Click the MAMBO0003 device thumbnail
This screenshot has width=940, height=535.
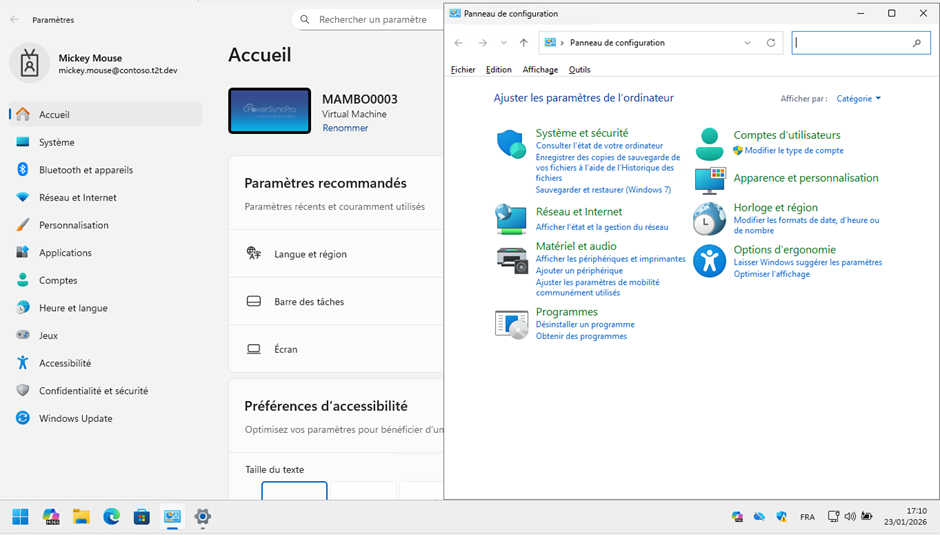tap(270, 111)
